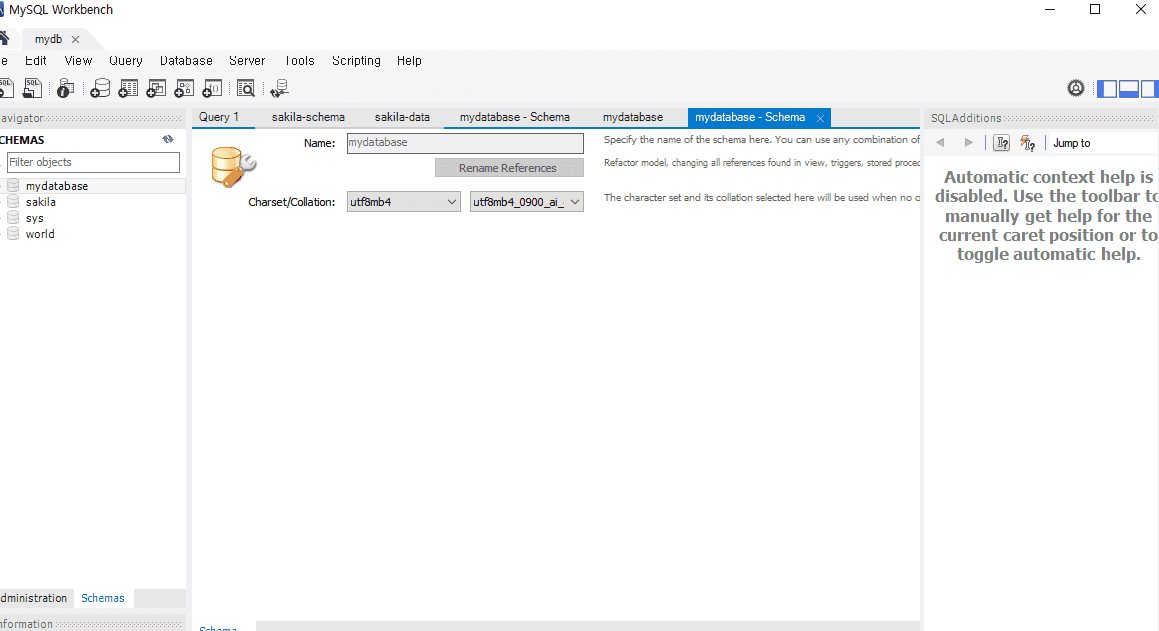Click the SQLAdditions panel header
The image size is (1159, 631).
(x=1041, y=118)
